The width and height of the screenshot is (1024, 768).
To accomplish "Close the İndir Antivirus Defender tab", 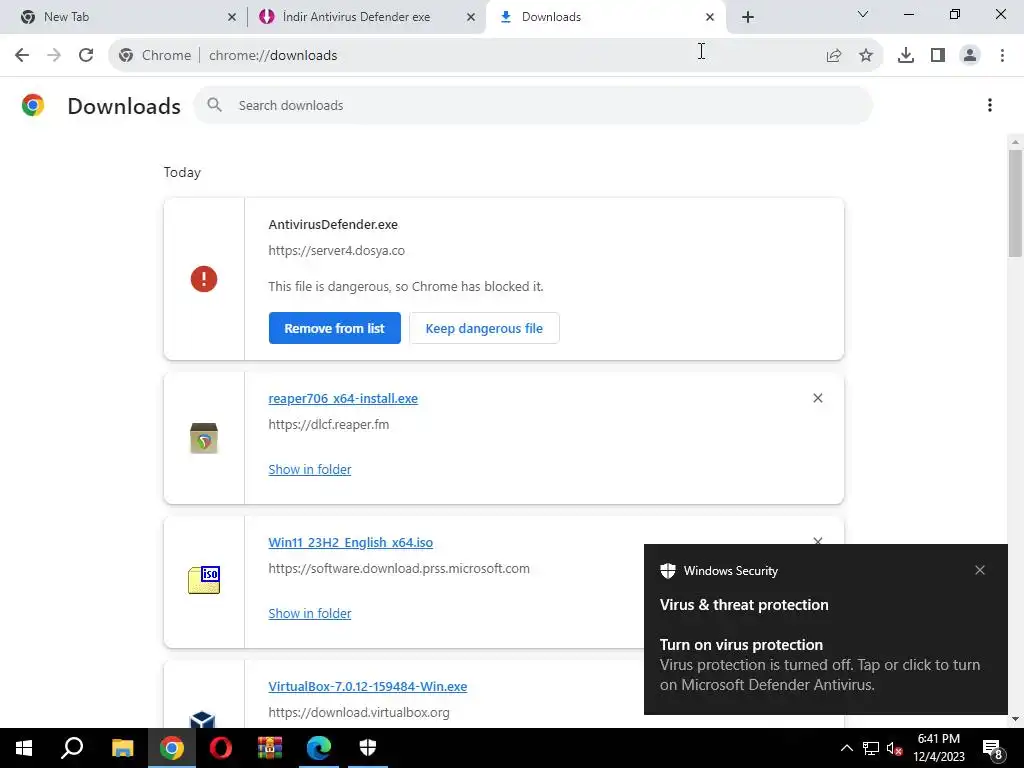I will [470, 17].
